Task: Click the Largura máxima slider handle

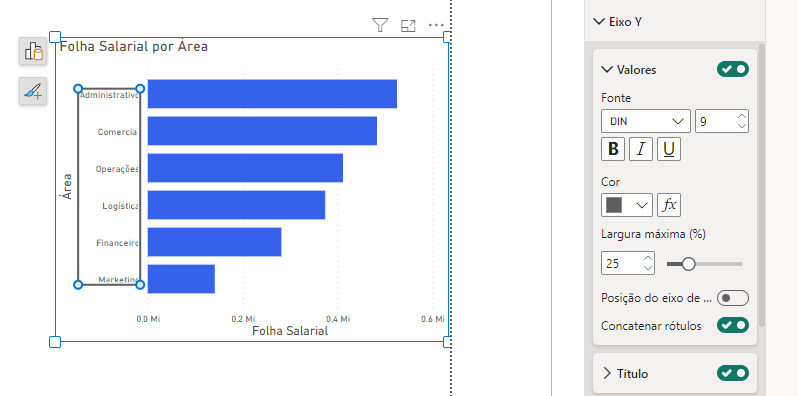Action: (x=689, y=264)
